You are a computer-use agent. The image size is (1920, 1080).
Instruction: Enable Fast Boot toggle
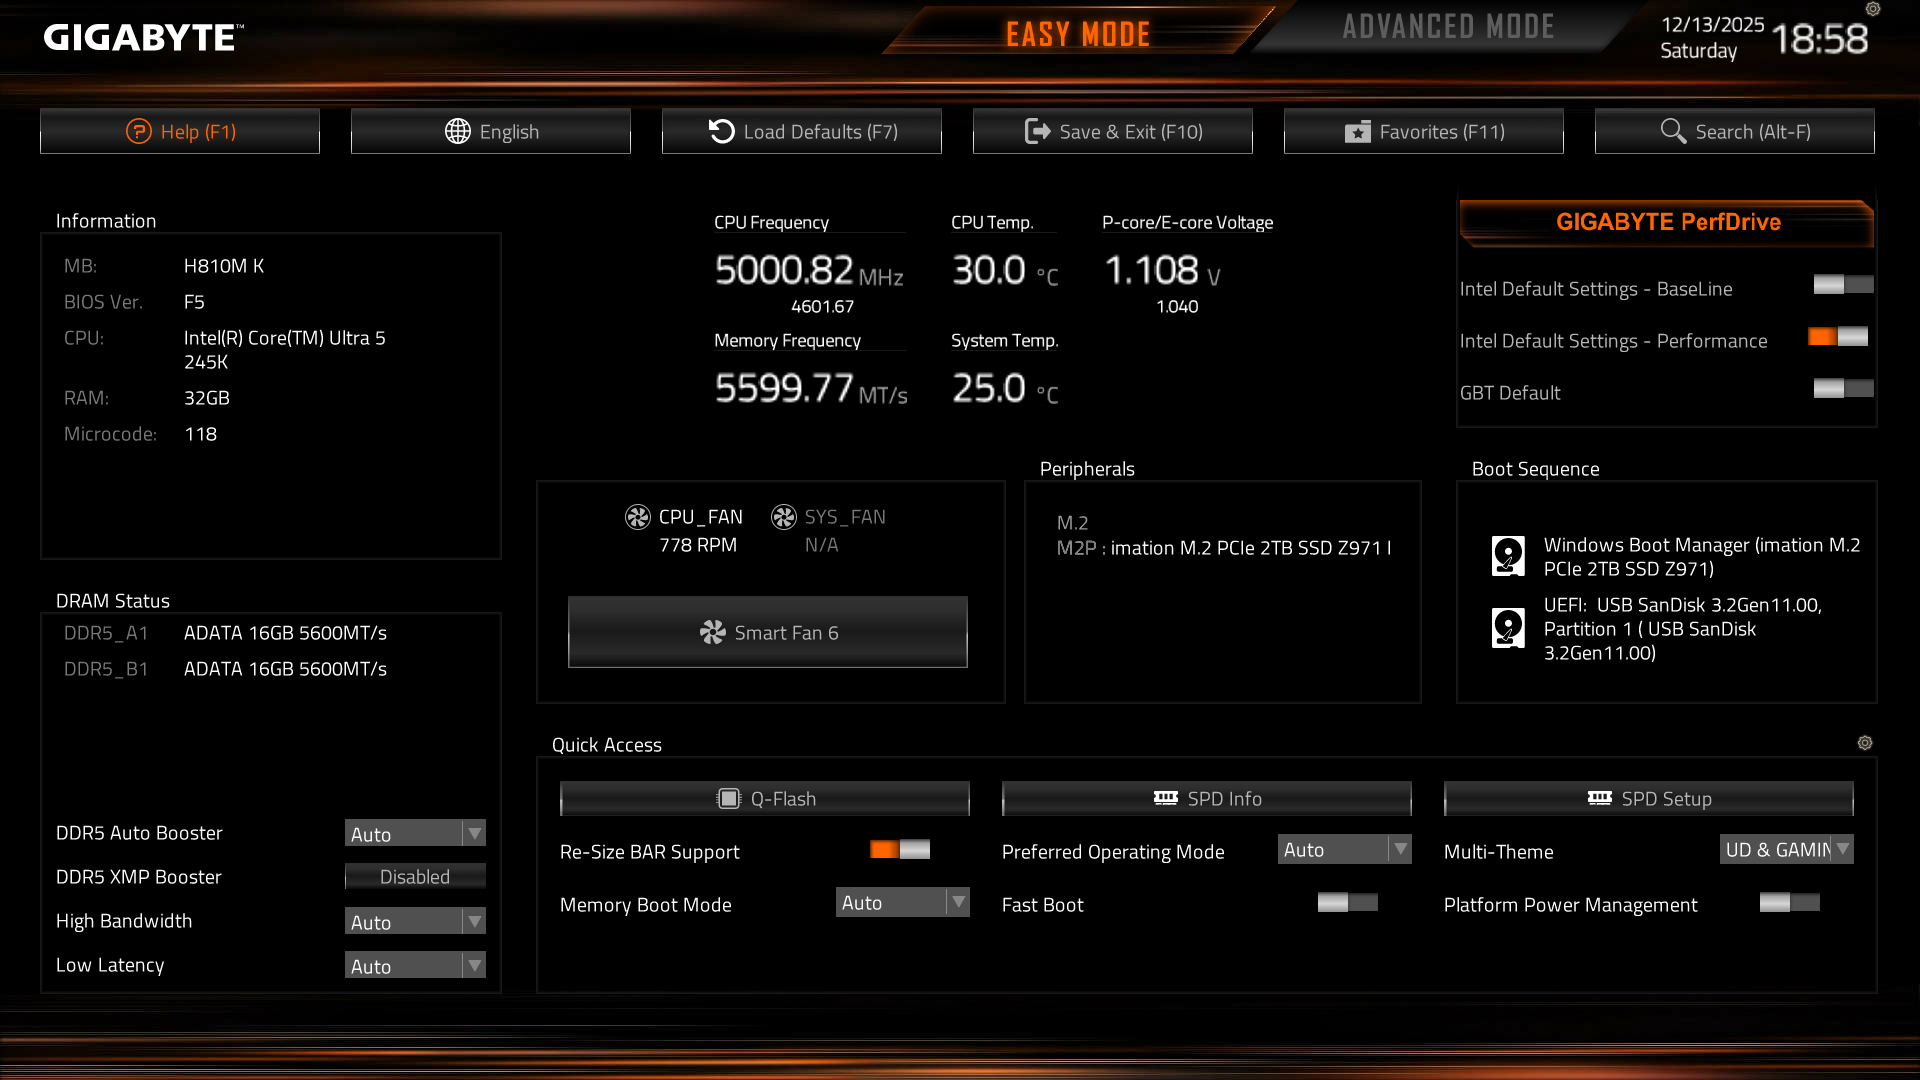[x=1347, y=903]
